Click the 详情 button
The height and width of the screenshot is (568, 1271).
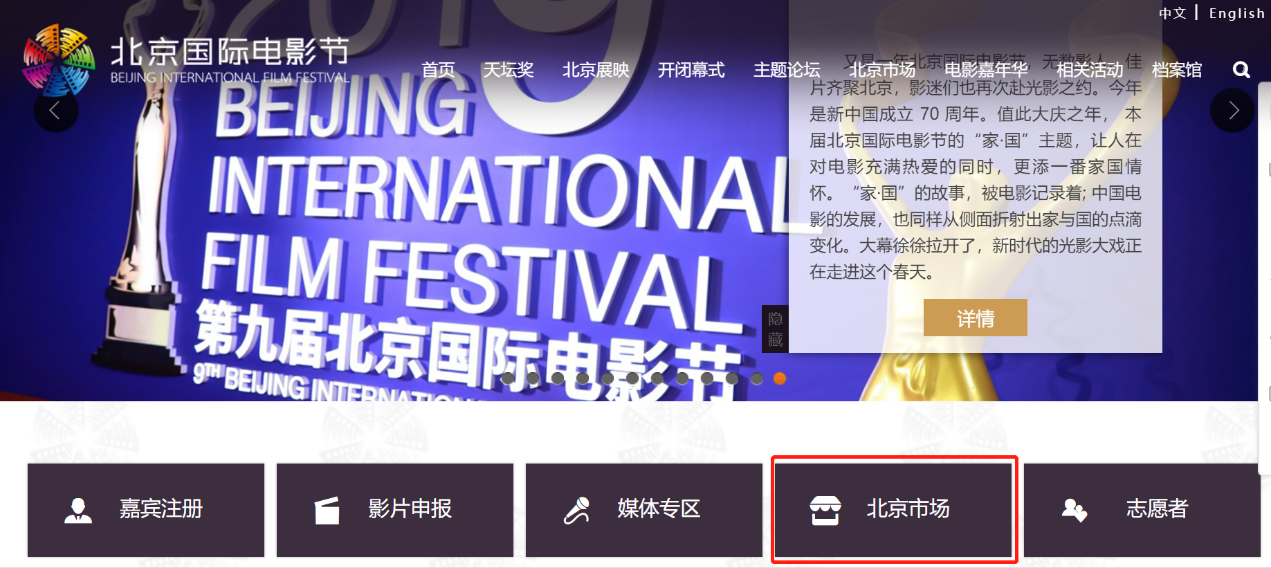click(x=976, y=318)
